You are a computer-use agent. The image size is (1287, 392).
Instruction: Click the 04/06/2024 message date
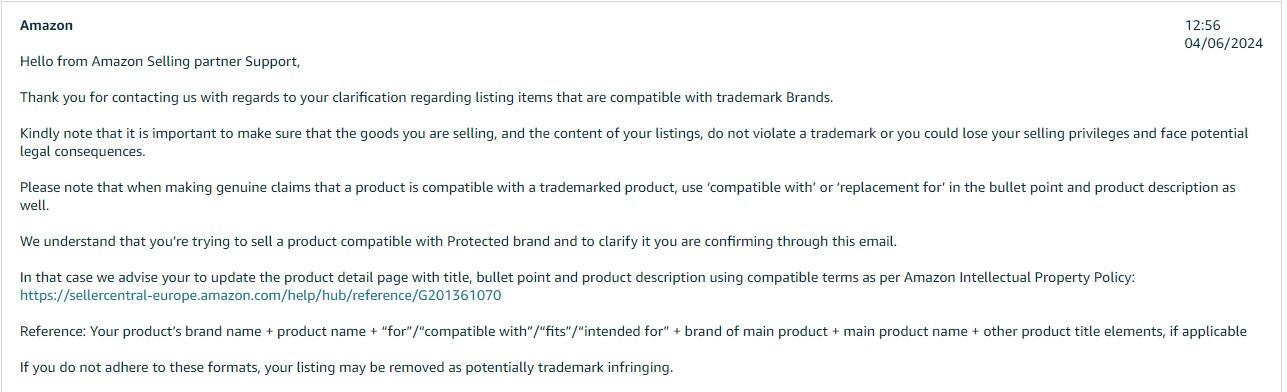pyautogui.click(x=1223, y=43)
